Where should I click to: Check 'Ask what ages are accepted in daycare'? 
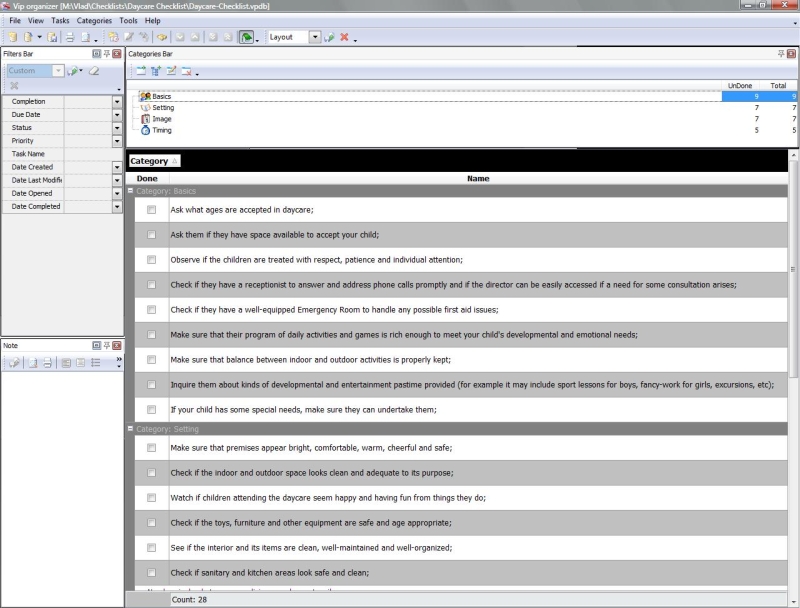point(151,210)
